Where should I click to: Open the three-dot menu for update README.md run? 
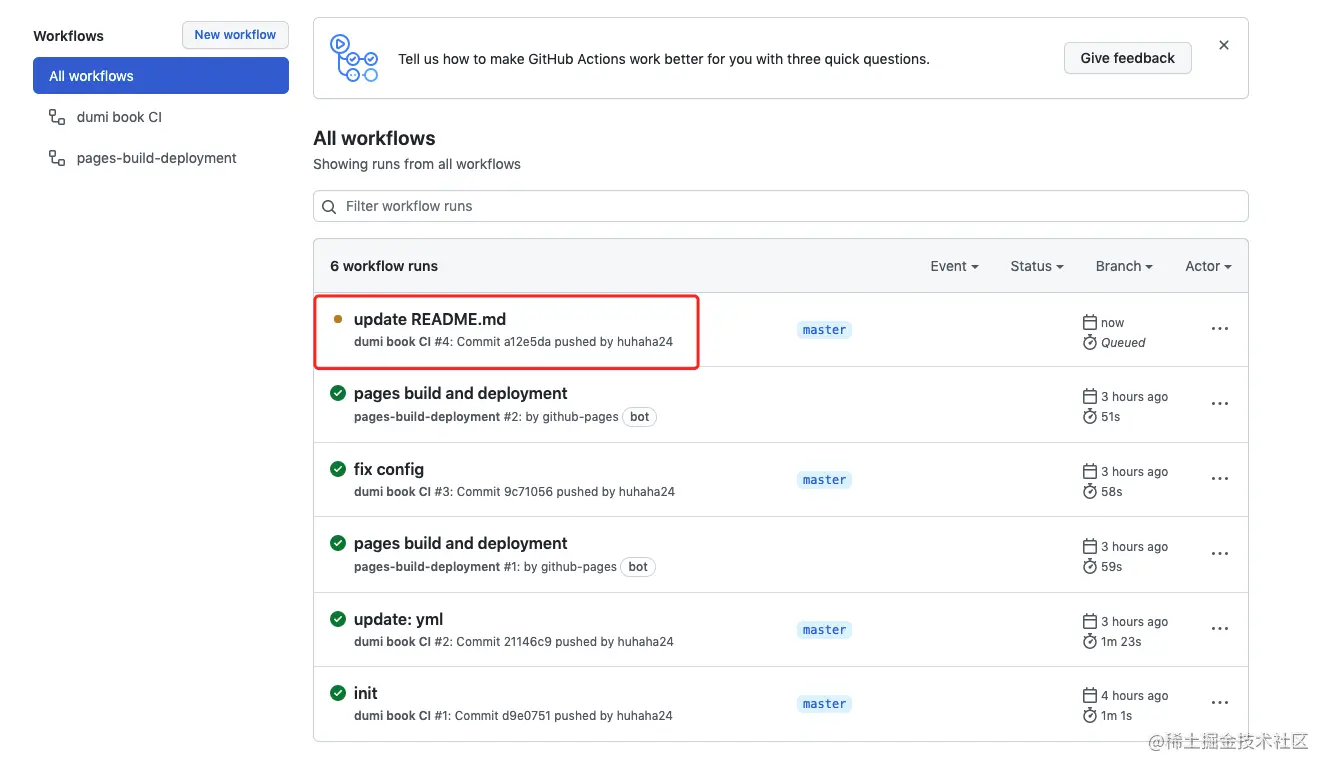[1219, 329]
